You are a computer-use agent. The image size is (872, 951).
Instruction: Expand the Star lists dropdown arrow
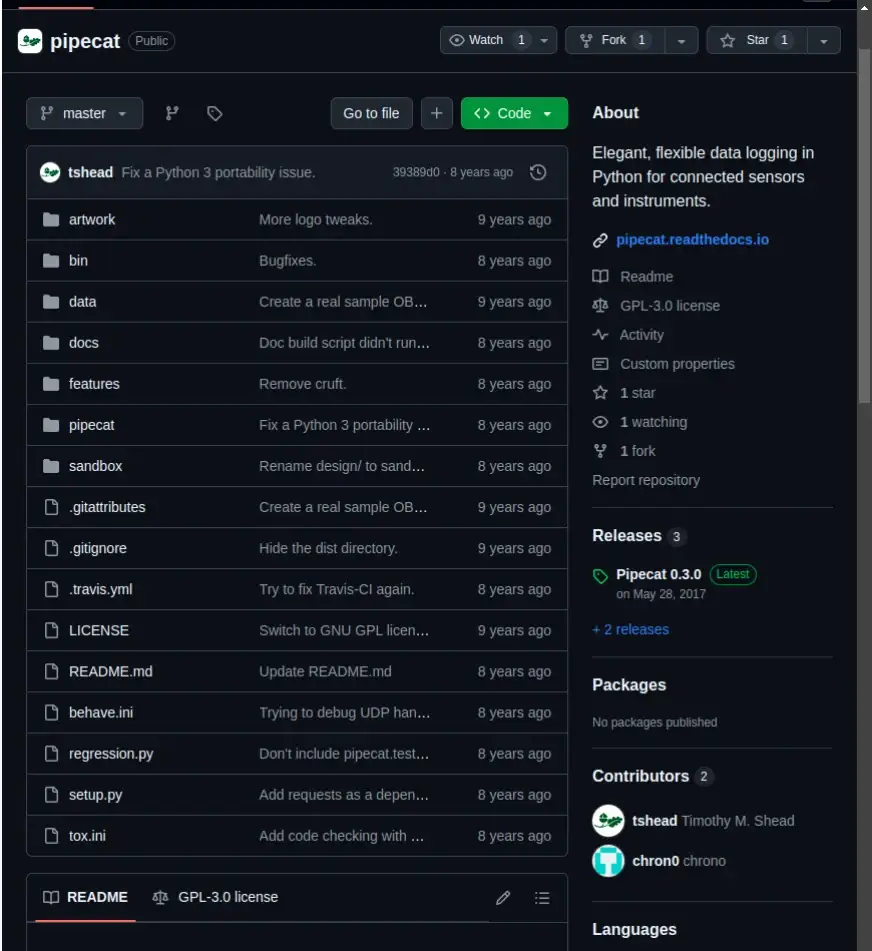(x=823, y=41)
